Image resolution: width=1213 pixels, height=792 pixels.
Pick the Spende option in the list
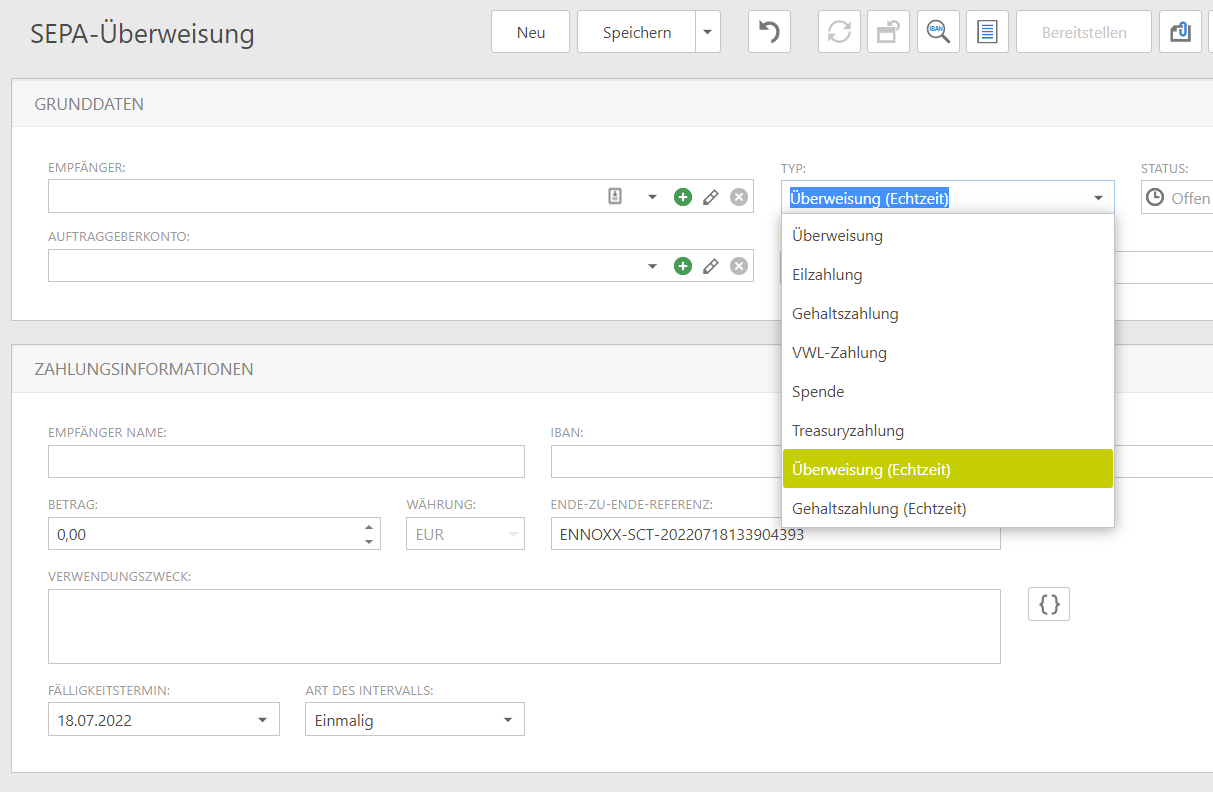click(x=818, y=392)
